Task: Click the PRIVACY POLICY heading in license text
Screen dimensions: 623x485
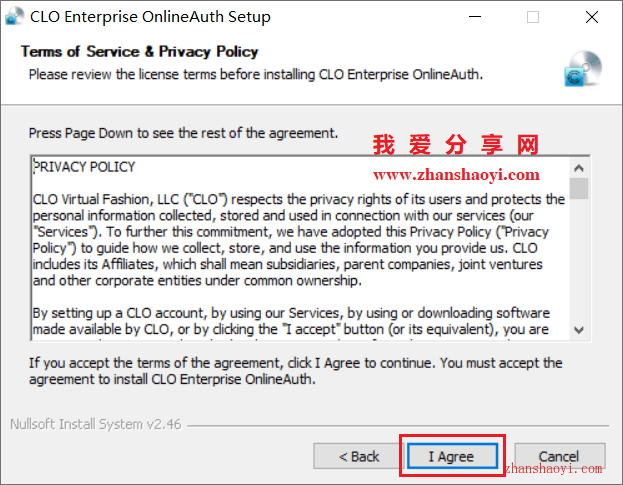Action: click(84, 167)
